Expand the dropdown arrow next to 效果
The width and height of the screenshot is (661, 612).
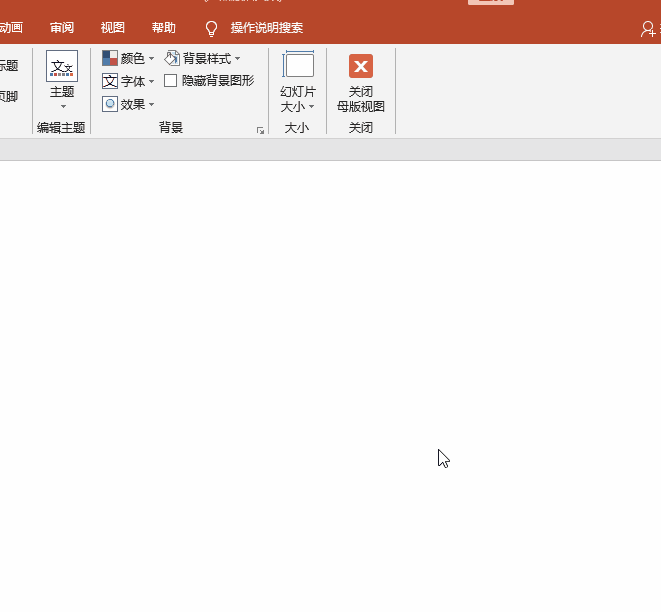pos(152,105)
